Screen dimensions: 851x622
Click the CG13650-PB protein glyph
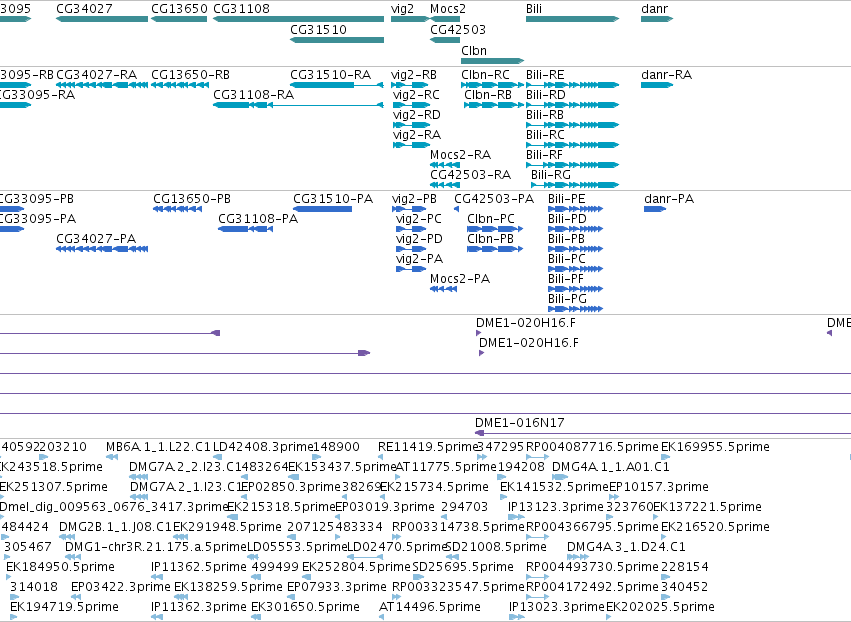pos(177,209)
